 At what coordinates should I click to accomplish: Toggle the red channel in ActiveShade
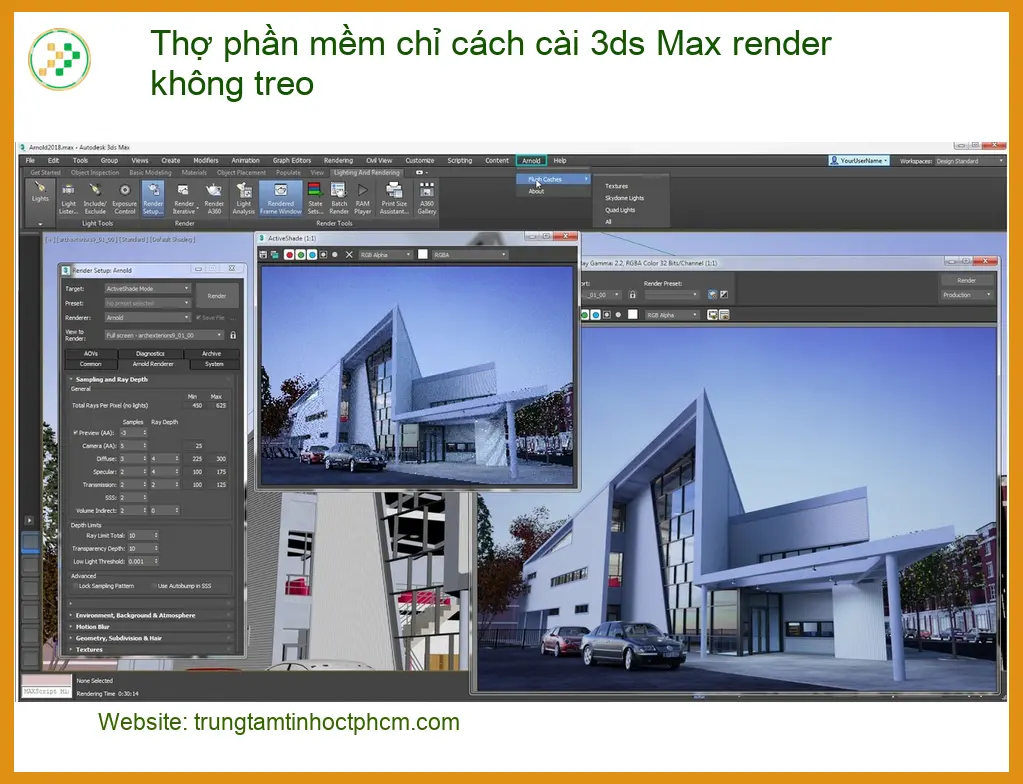click(x=289, y=254)
